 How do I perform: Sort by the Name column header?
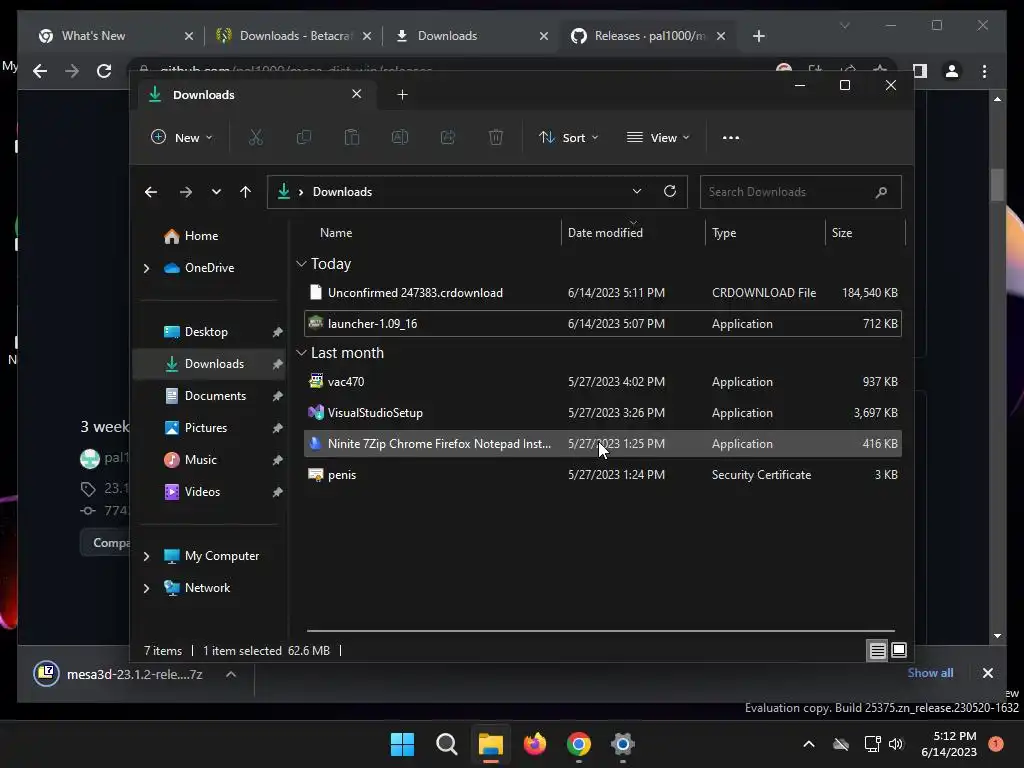336,232
